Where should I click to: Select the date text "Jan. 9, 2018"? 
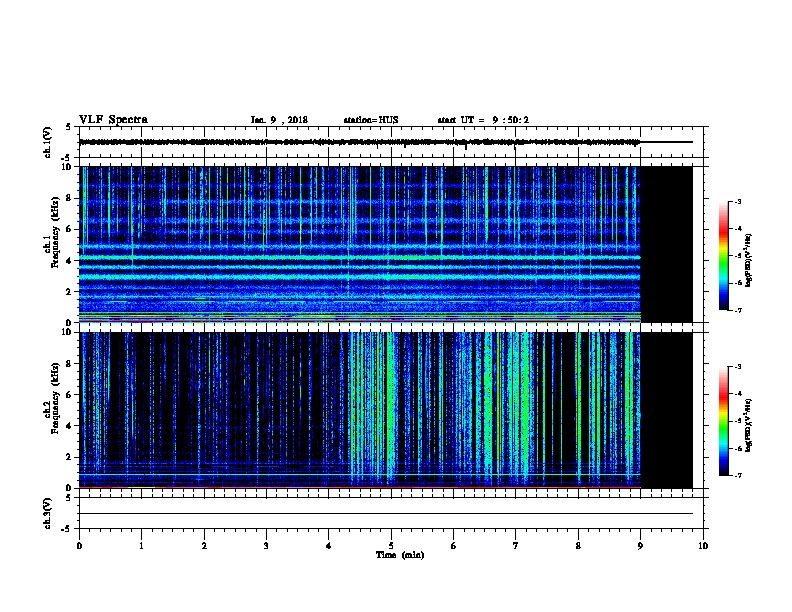(279, 120)
